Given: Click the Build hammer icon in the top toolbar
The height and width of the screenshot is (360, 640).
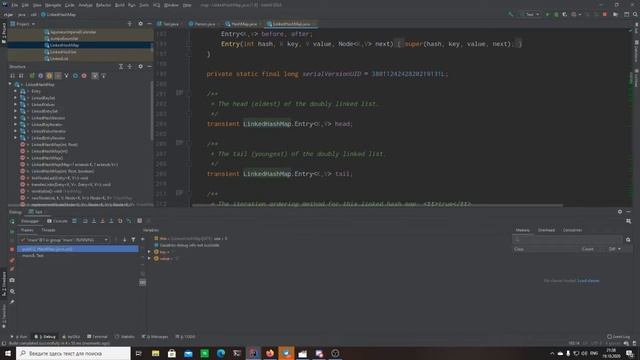Looking at the screenshot, I should point(511,14).
